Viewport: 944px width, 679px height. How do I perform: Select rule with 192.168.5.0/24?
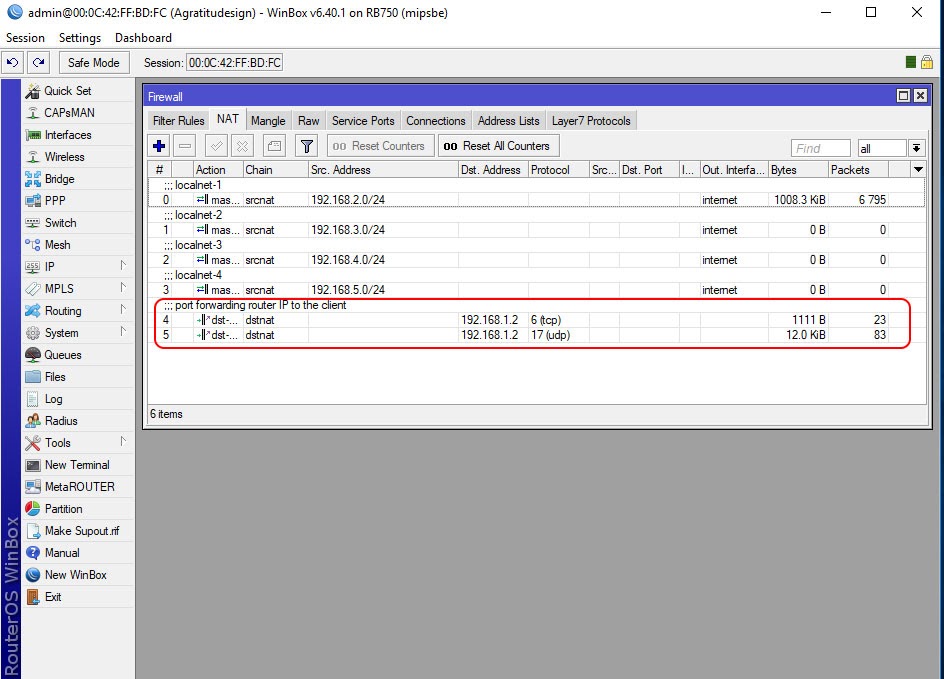(x=536, y=290)
